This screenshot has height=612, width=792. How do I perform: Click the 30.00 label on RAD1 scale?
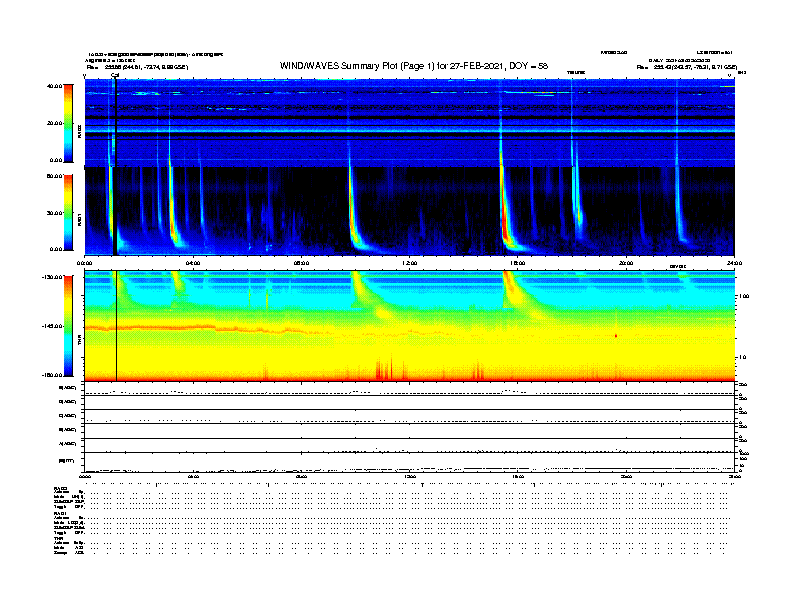pos(55,213)
